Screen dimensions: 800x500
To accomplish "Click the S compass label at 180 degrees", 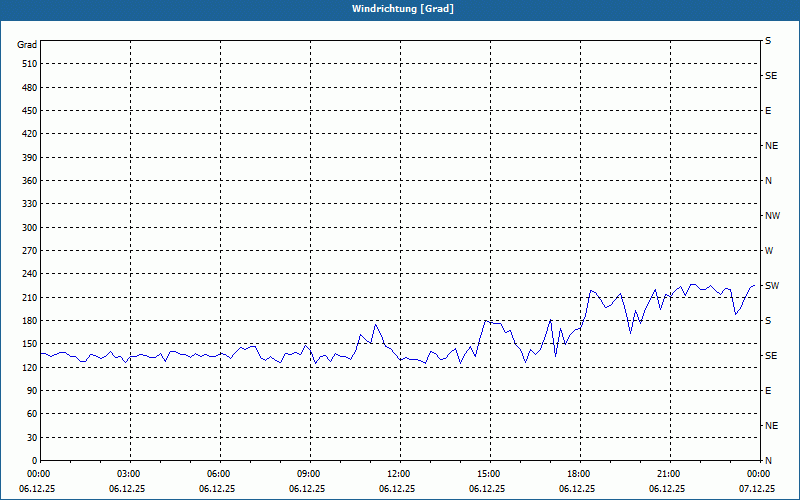I will click(768, 321).
